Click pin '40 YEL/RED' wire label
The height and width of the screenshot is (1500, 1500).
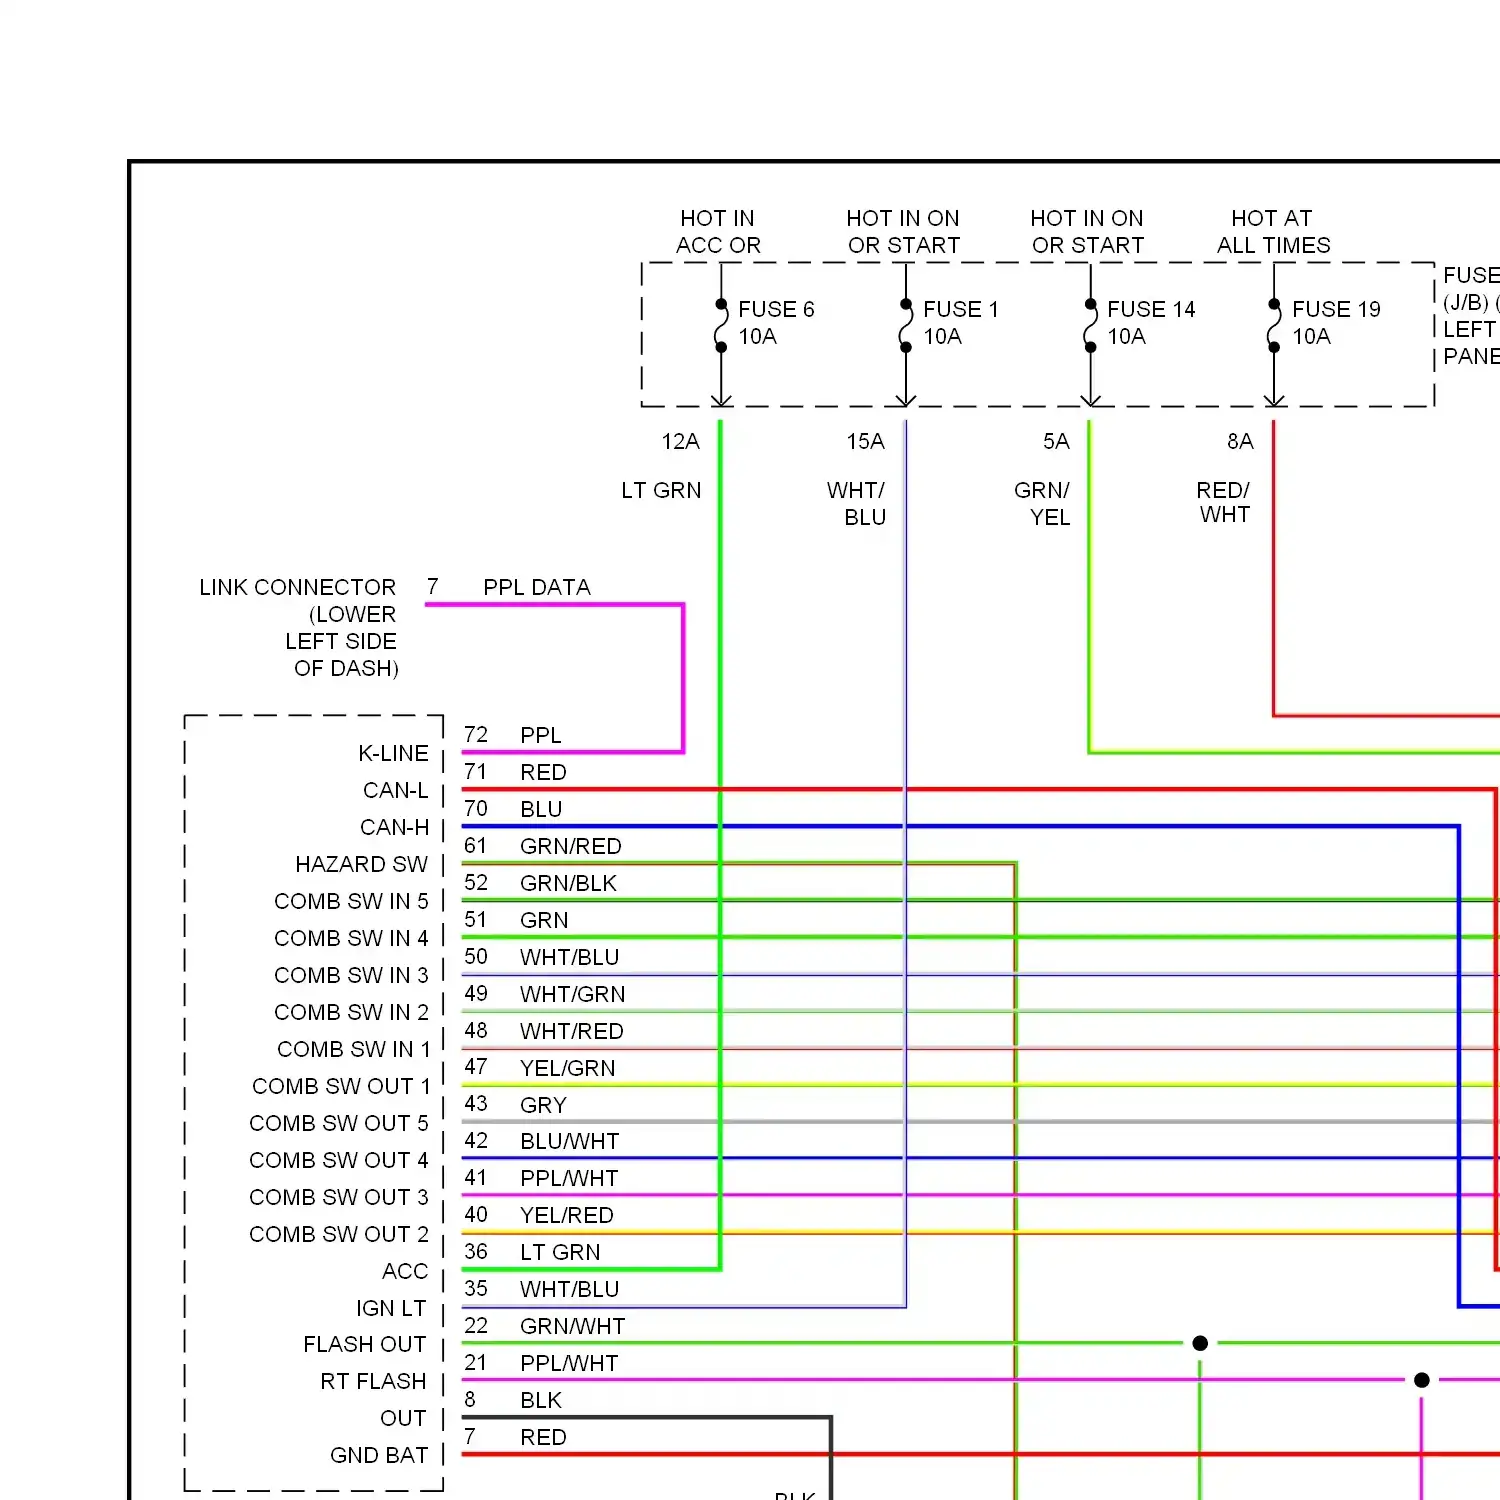539,1215
